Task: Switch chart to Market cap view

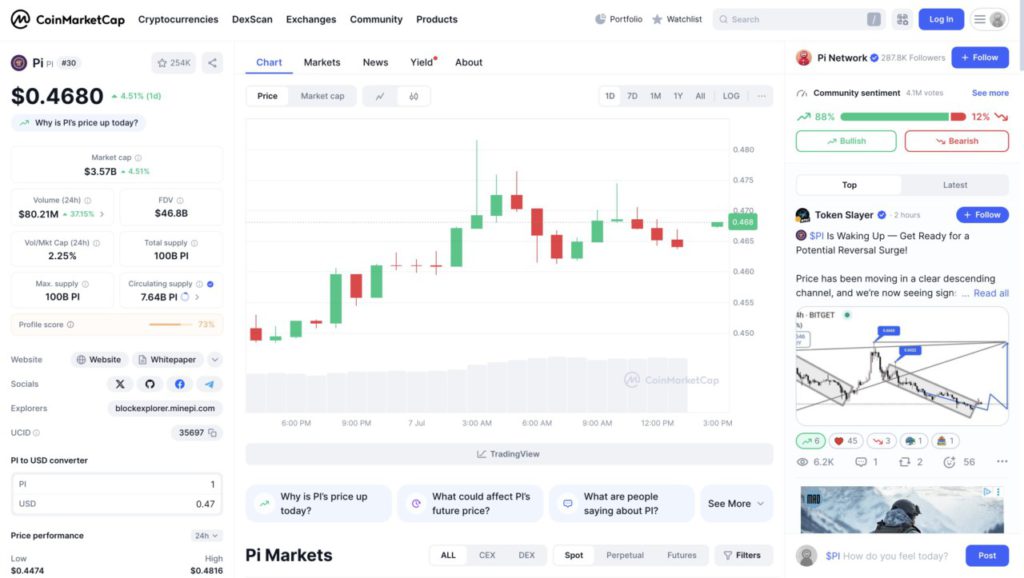Action: pos(322,96)
